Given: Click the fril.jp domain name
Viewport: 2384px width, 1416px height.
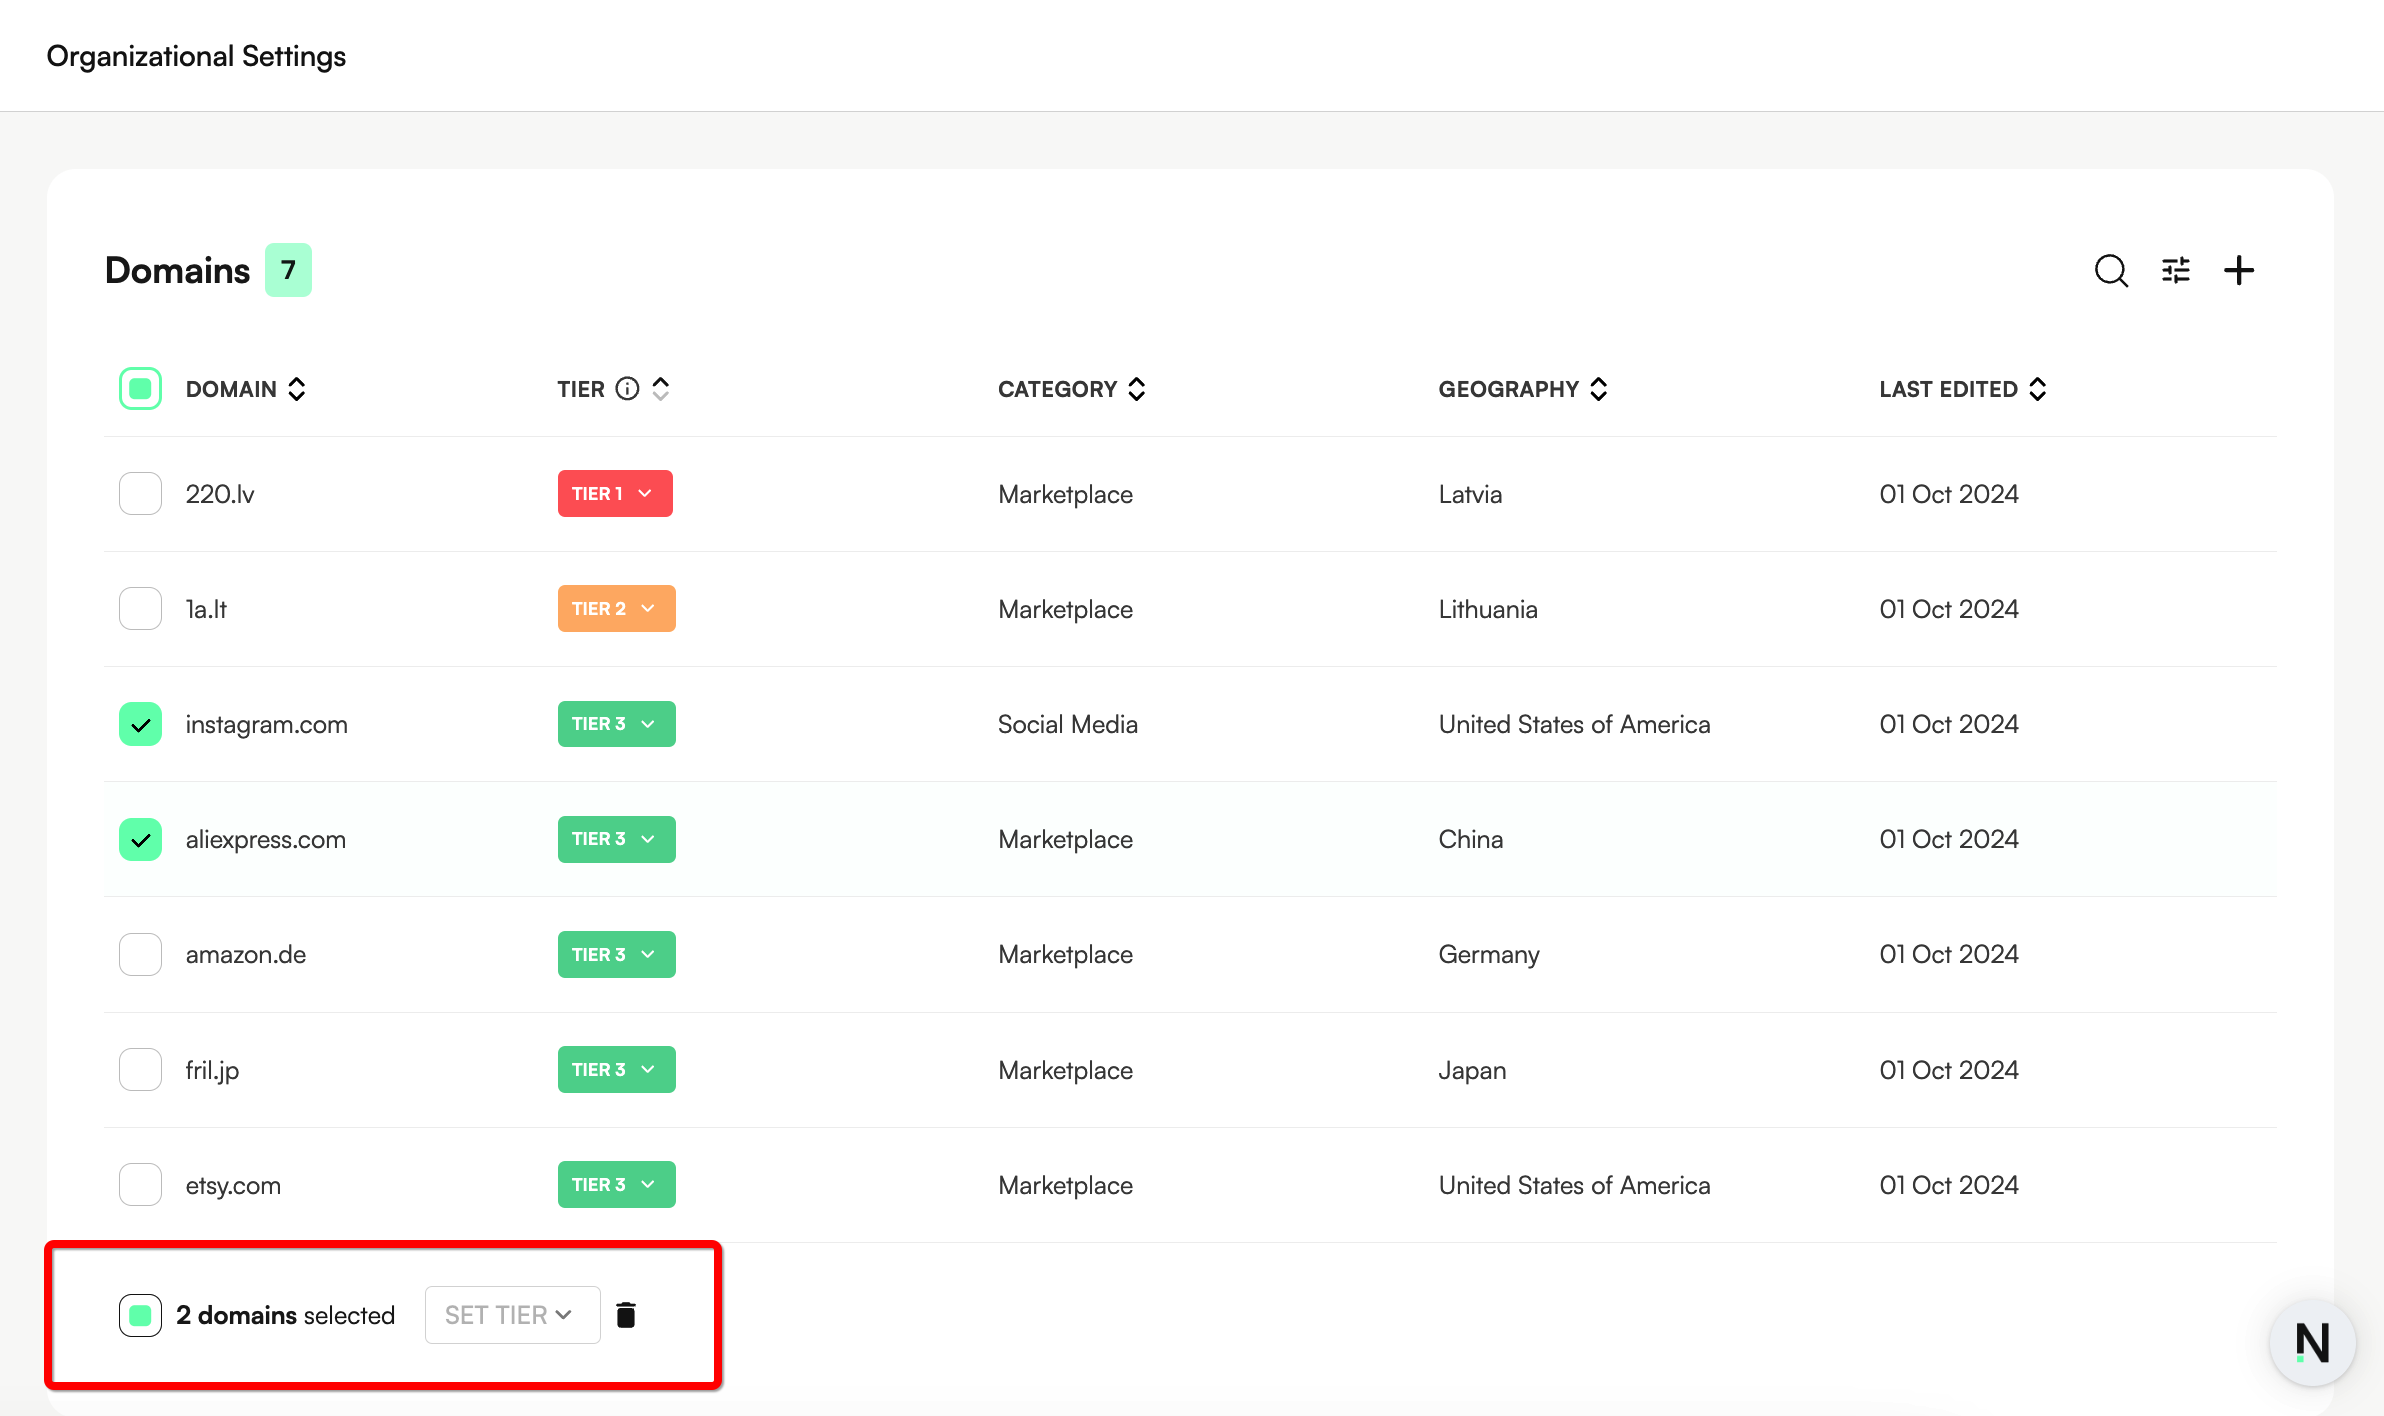Looking at the screenshot, I should coord(212,1070).
